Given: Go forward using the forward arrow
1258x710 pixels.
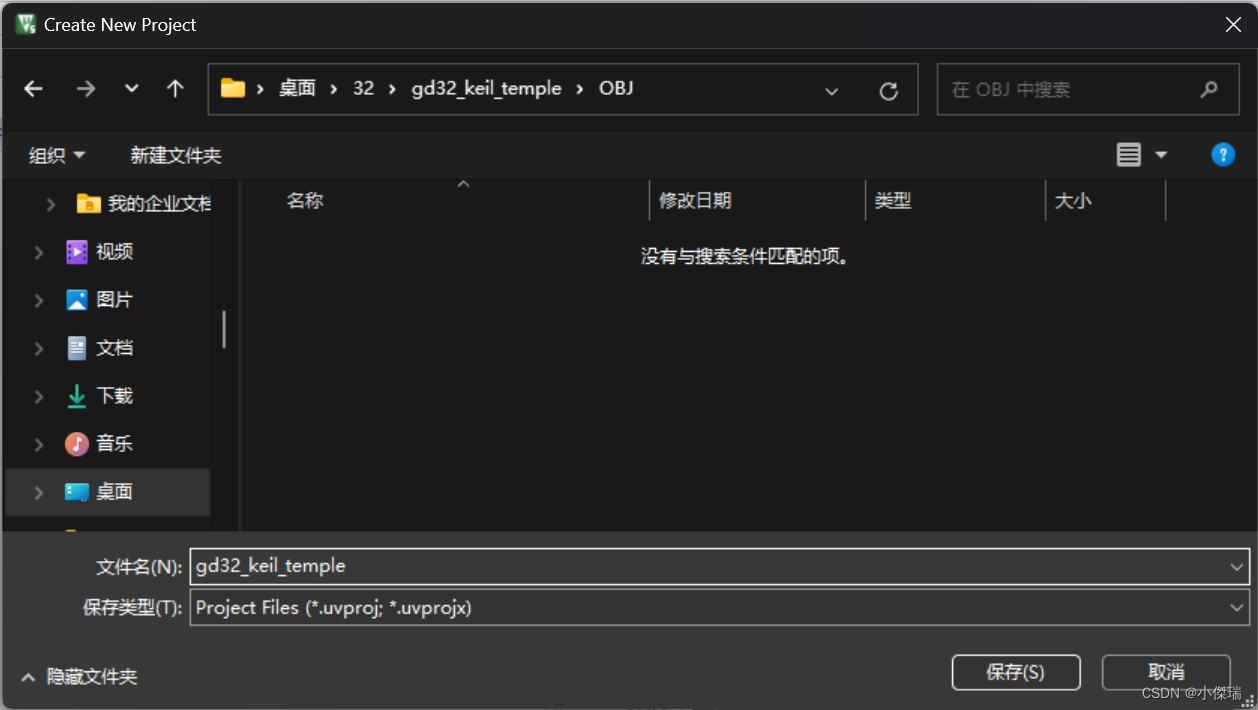Looking at the screenshot, I should tap(85, 89).
